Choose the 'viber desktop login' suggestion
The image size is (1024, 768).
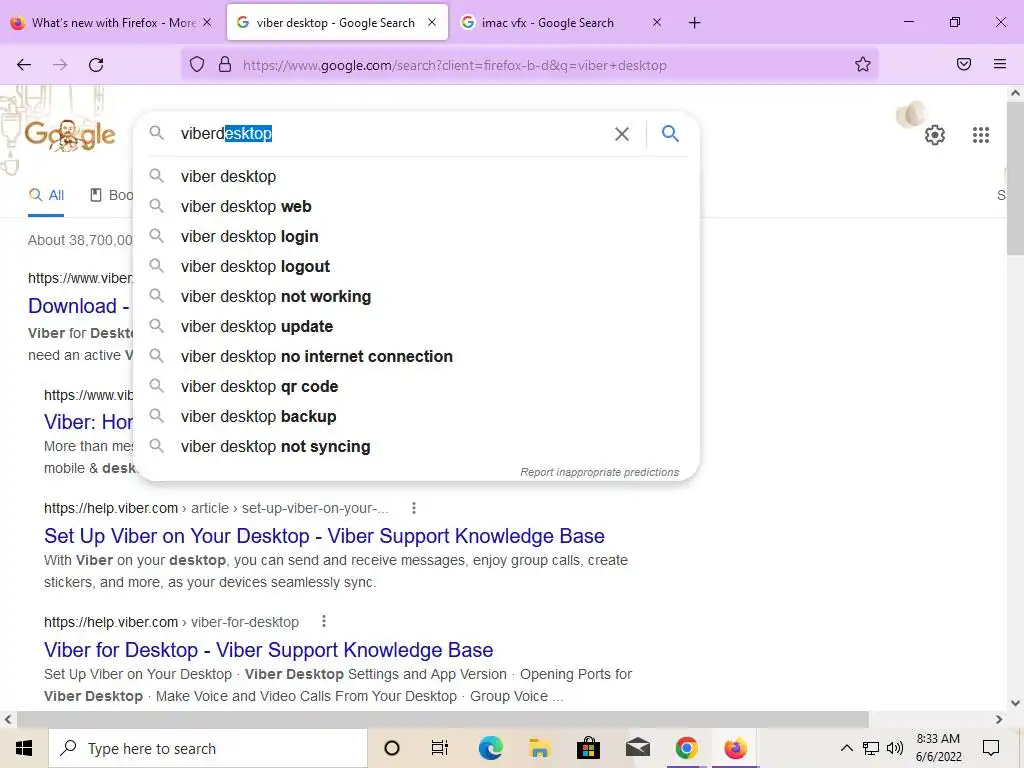416,236
